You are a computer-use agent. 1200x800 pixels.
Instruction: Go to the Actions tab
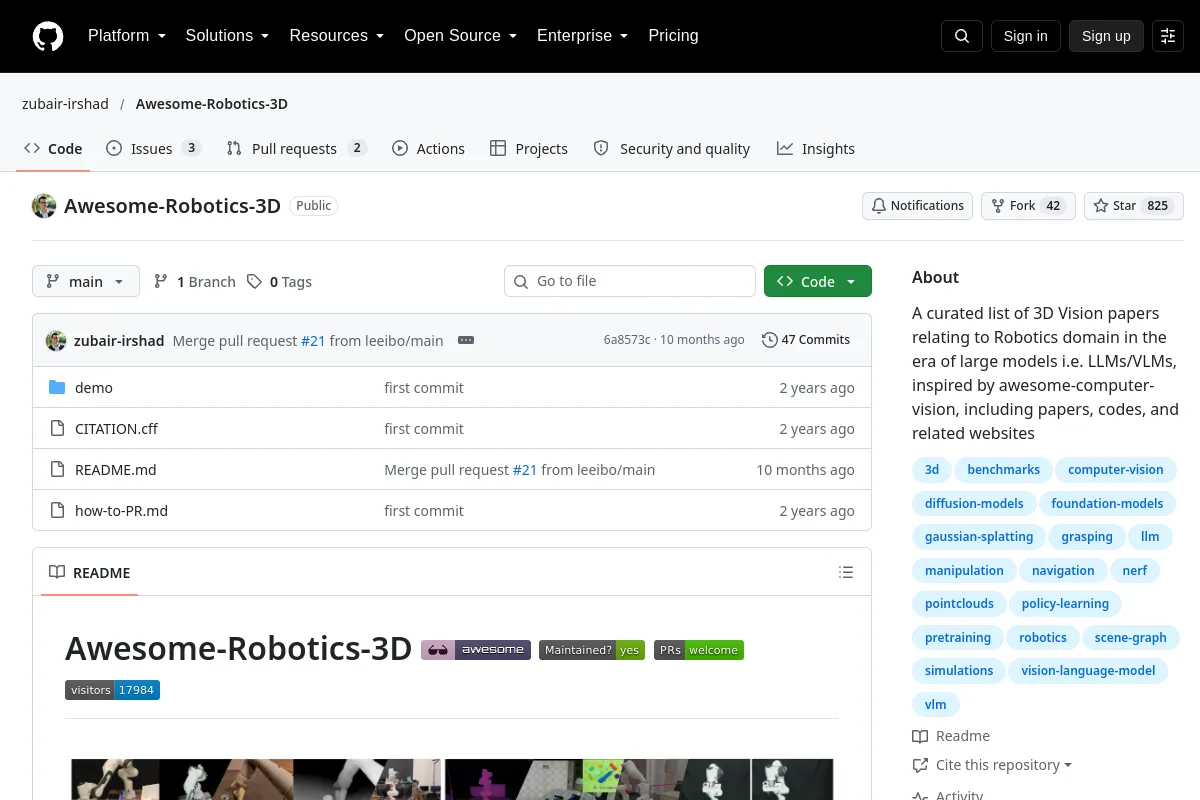(428, 149)
